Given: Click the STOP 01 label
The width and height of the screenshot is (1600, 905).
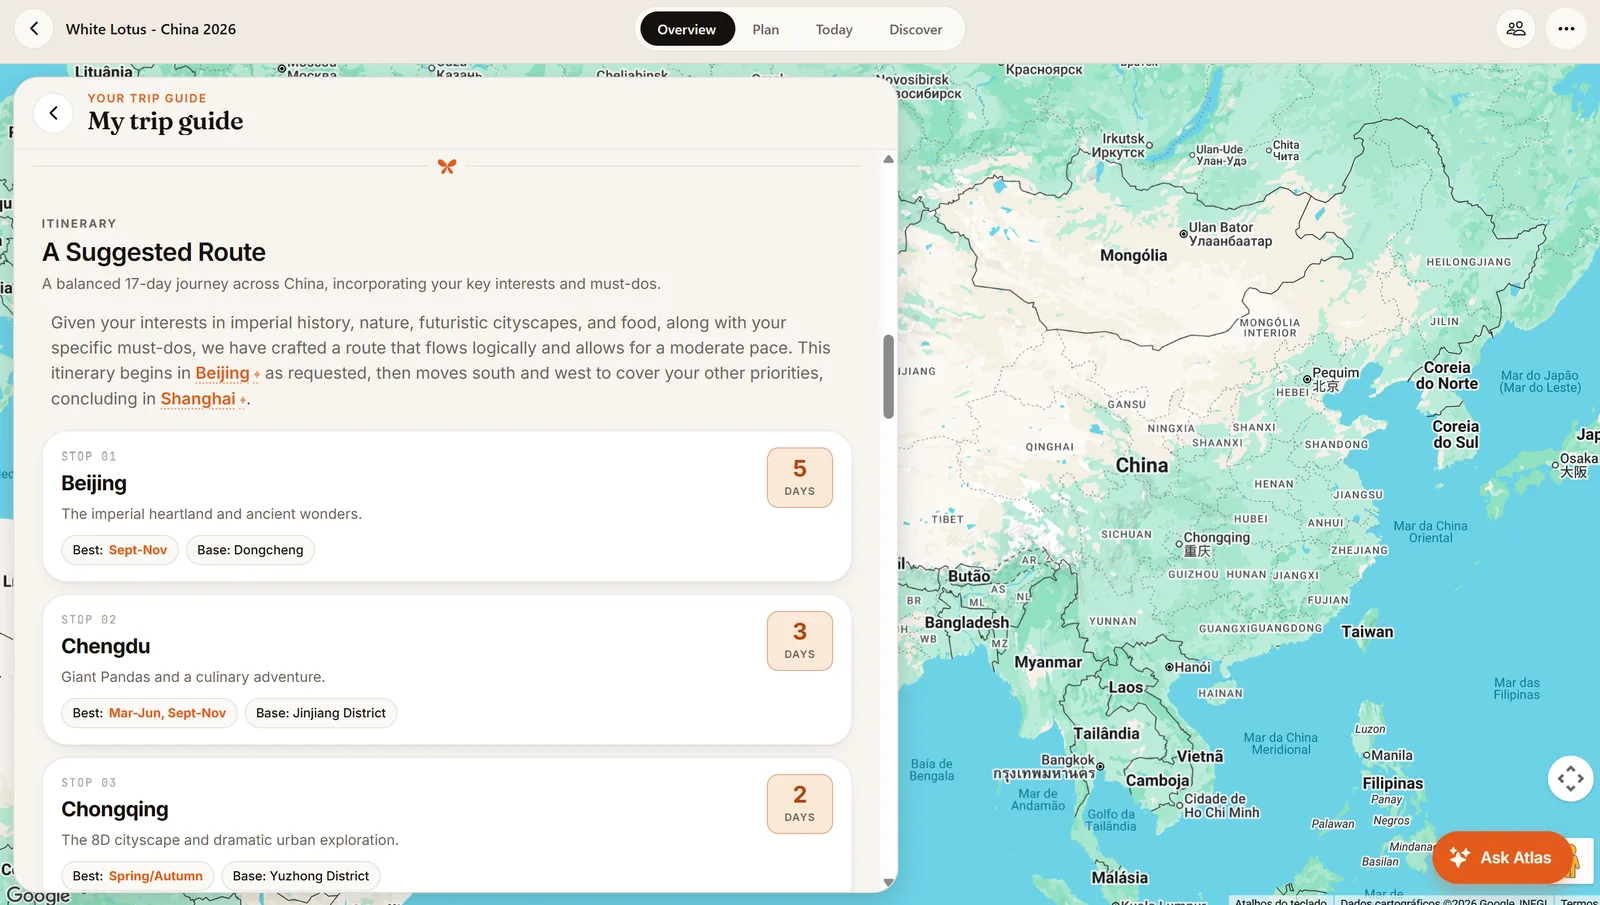Looking at the screenshot, I should point(89,456).
